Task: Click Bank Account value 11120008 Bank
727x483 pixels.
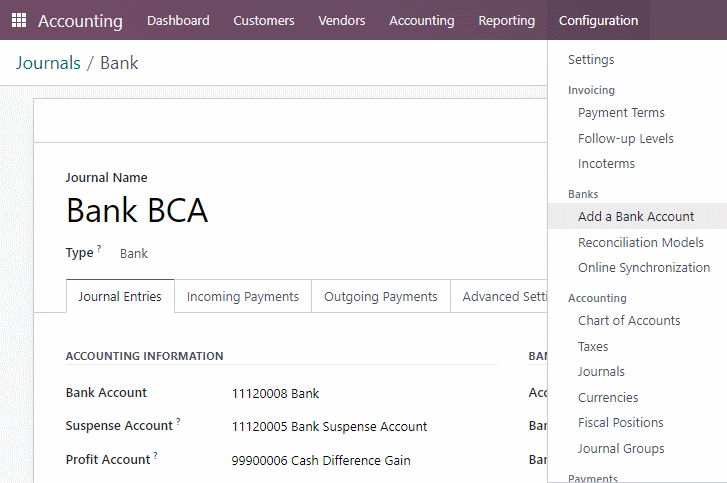Action: click(x=275, y=394)
